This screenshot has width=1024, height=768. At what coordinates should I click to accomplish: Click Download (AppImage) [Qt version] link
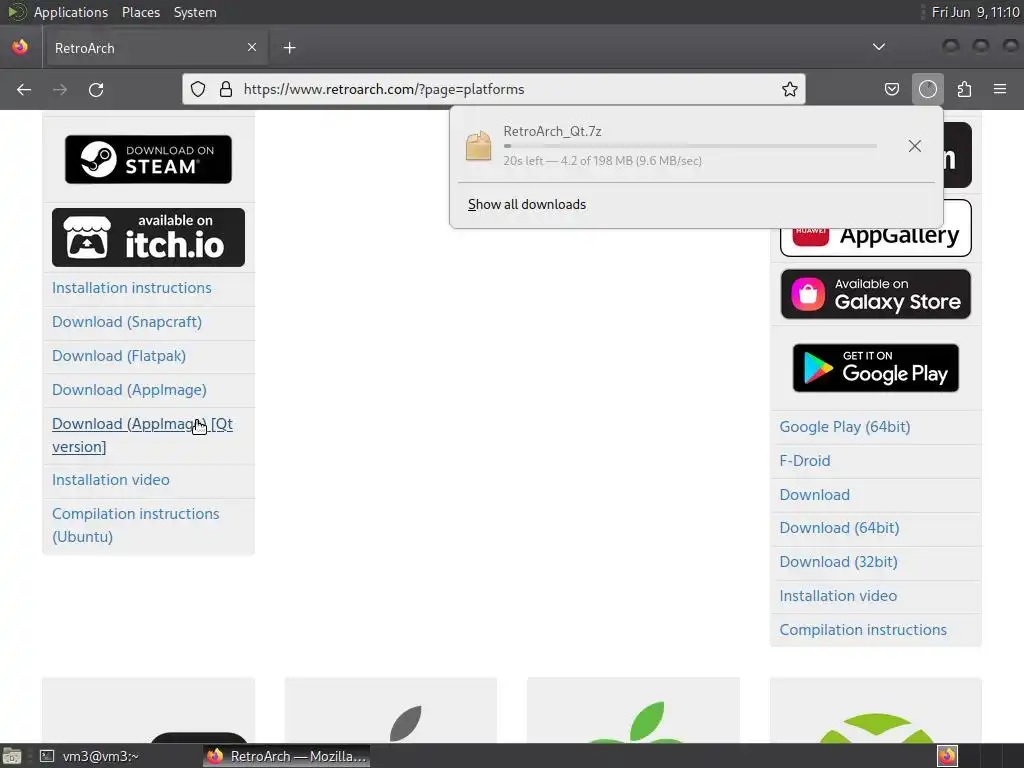(x=142, y=435)
